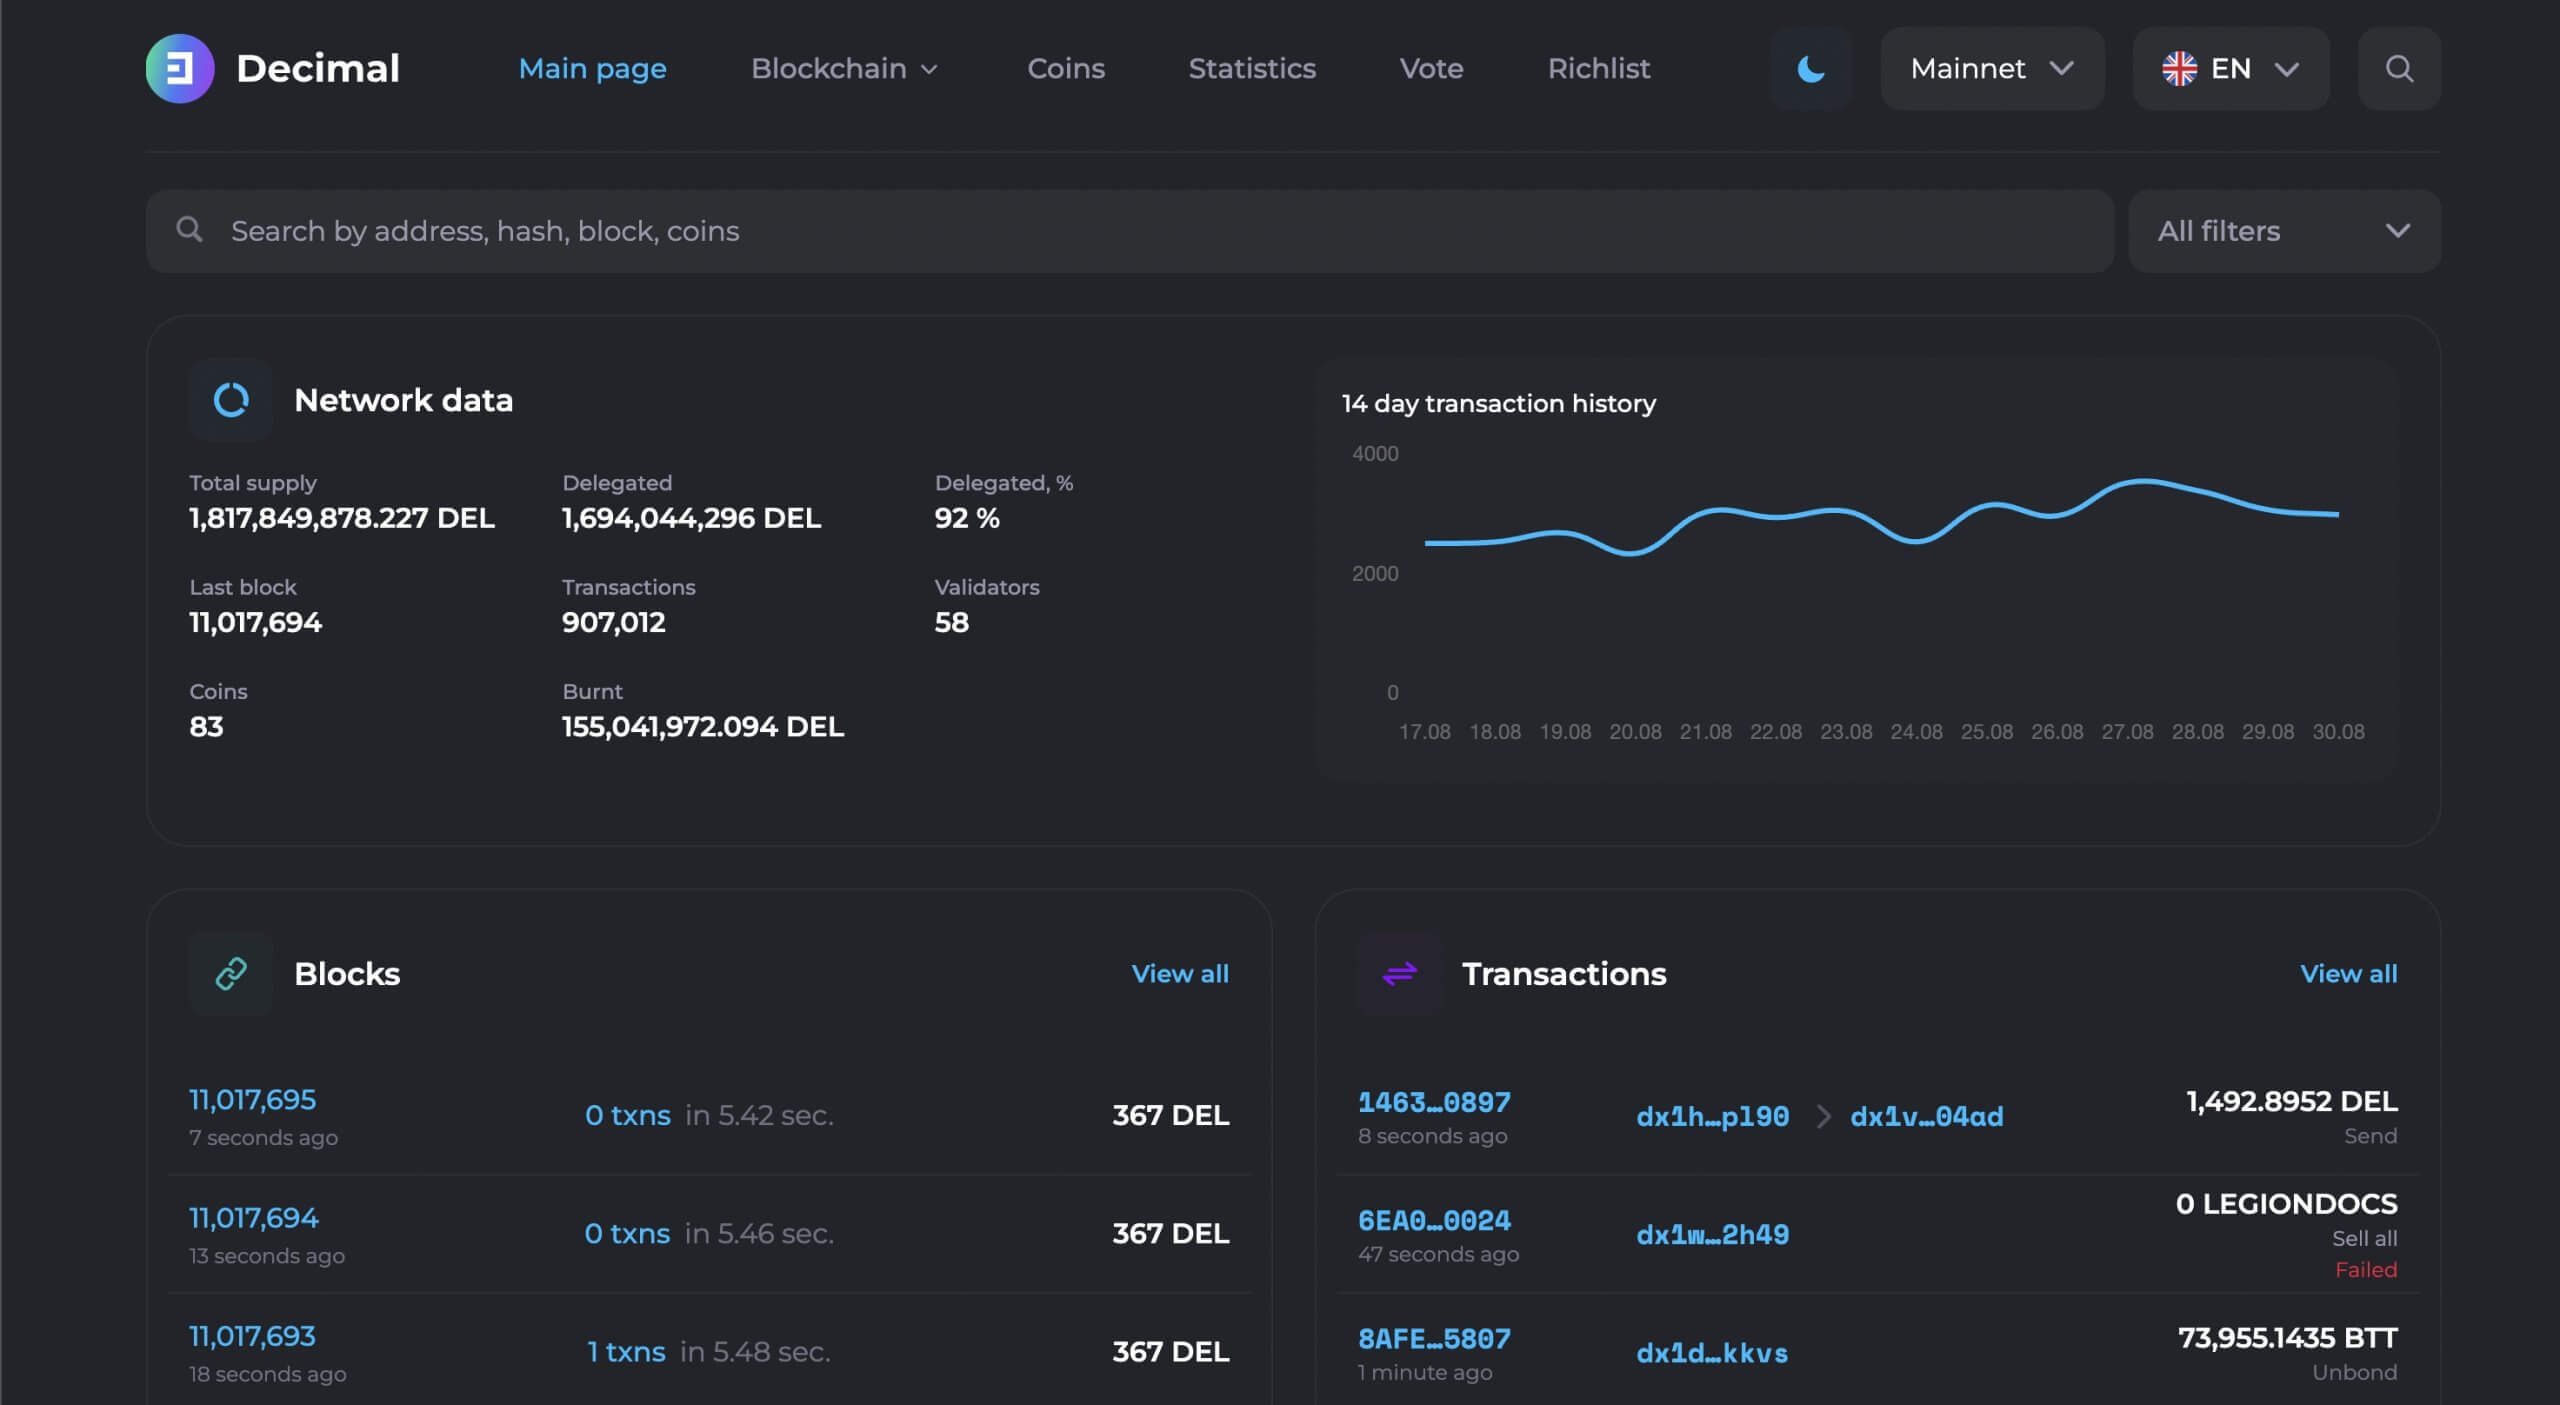Open the Statistics page

tap(1252, 68)
